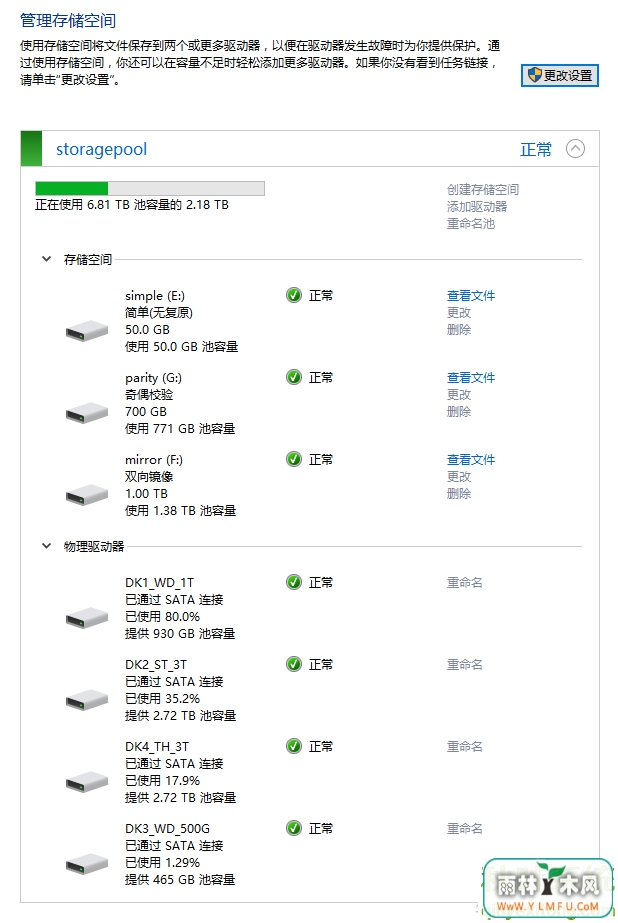Image resolution: width=618 pixels, height=923 pixels.
Task: Click the mirror (F:) drive icon
Action: pos(87,494)
